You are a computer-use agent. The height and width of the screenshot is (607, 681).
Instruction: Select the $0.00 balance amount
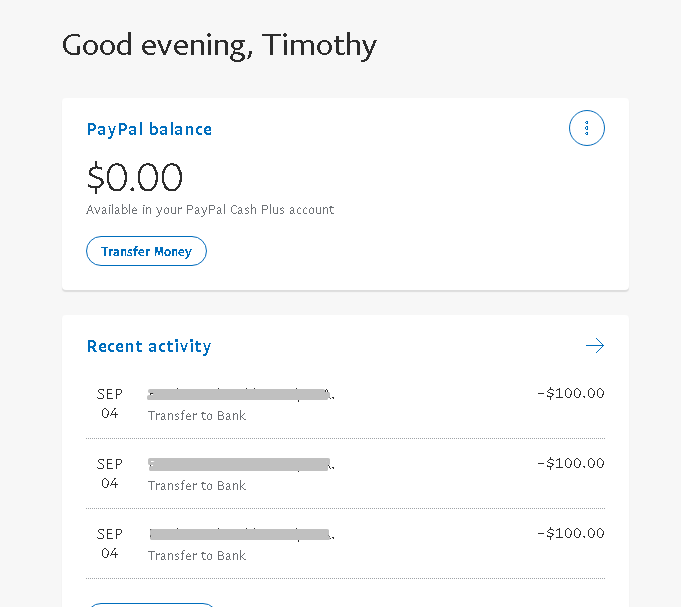pos(135,178)
